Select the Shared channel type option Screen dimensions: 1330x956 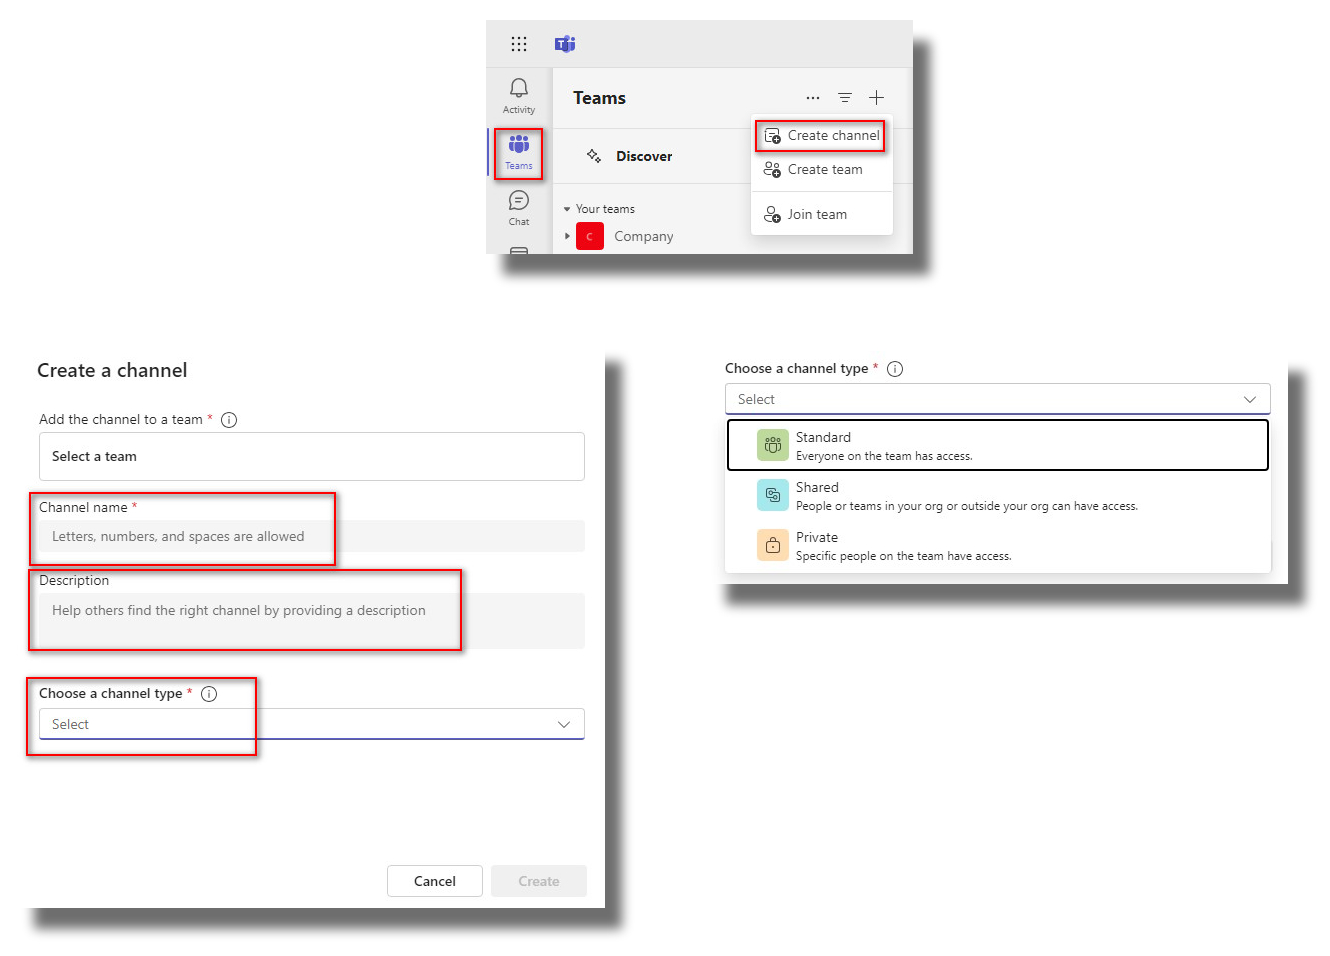click(998, 495)
